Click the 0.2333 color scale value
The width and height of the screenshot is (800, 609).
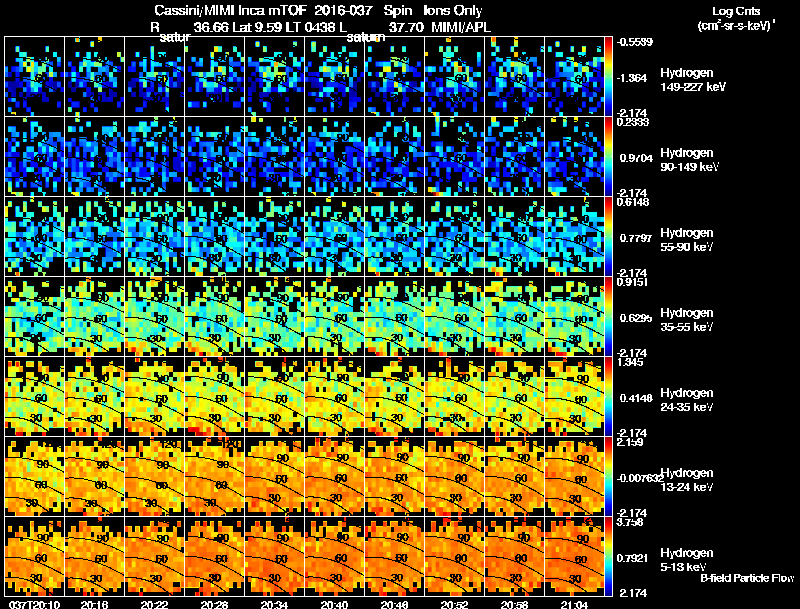633,122
